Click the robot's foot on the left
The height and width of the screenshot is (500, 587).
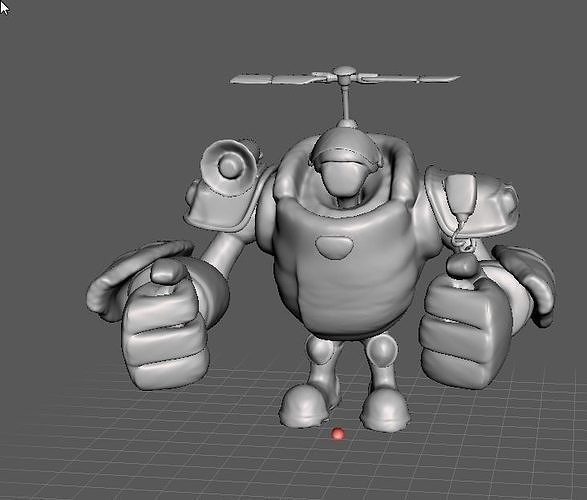(x=304, y=405)
